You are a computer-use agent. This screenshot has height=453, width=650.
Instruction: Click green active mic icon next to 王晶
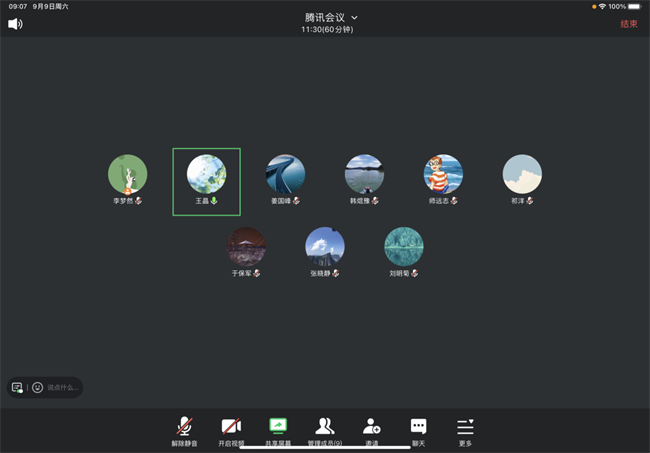pos(214,201)
